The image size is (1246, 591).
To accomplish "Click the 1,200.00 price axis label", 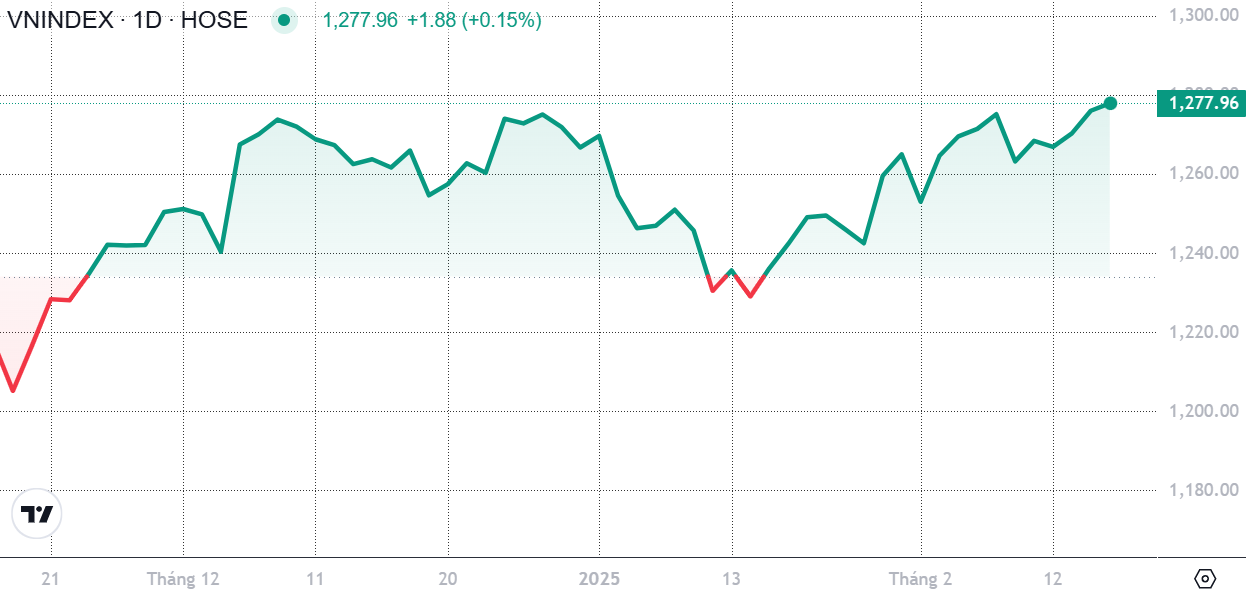I will point(1205,411).
